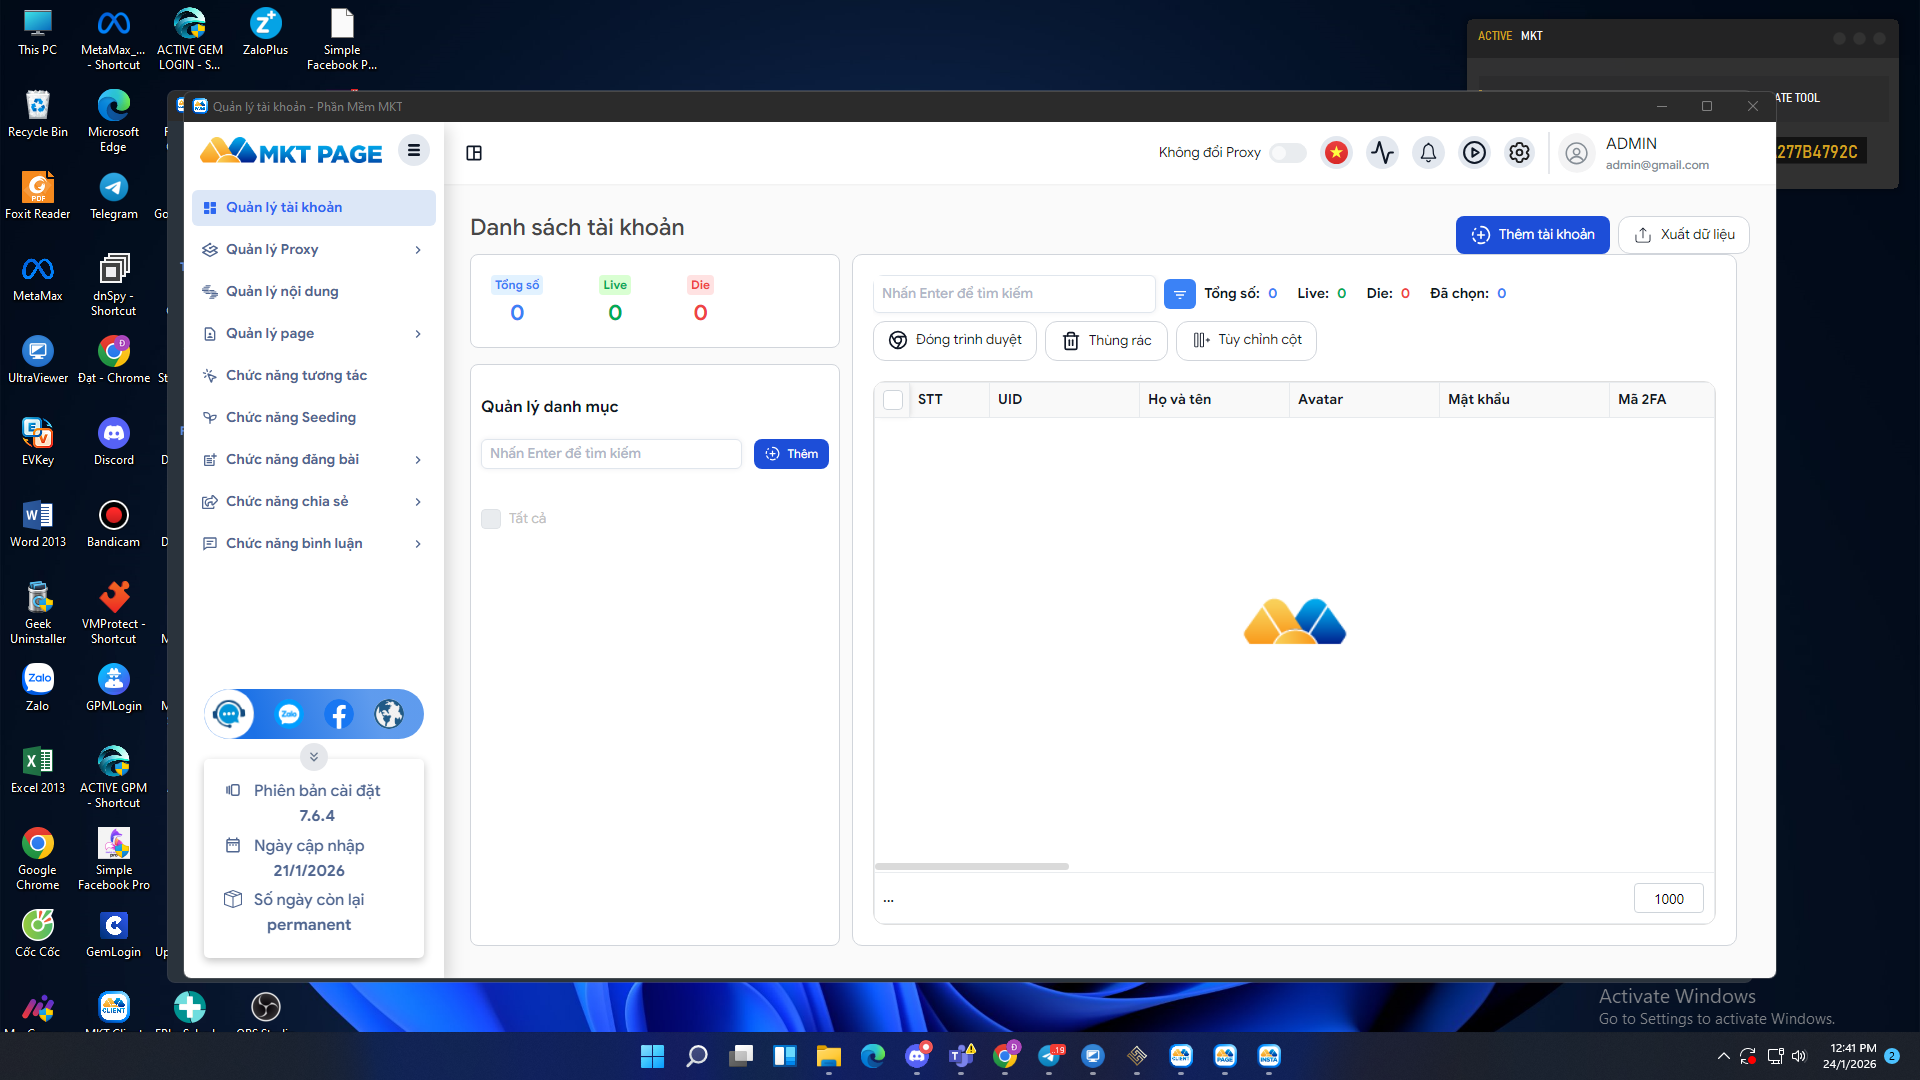
Task: Tick the Tất cả category checkbox
Action: (x=491, y=519)
